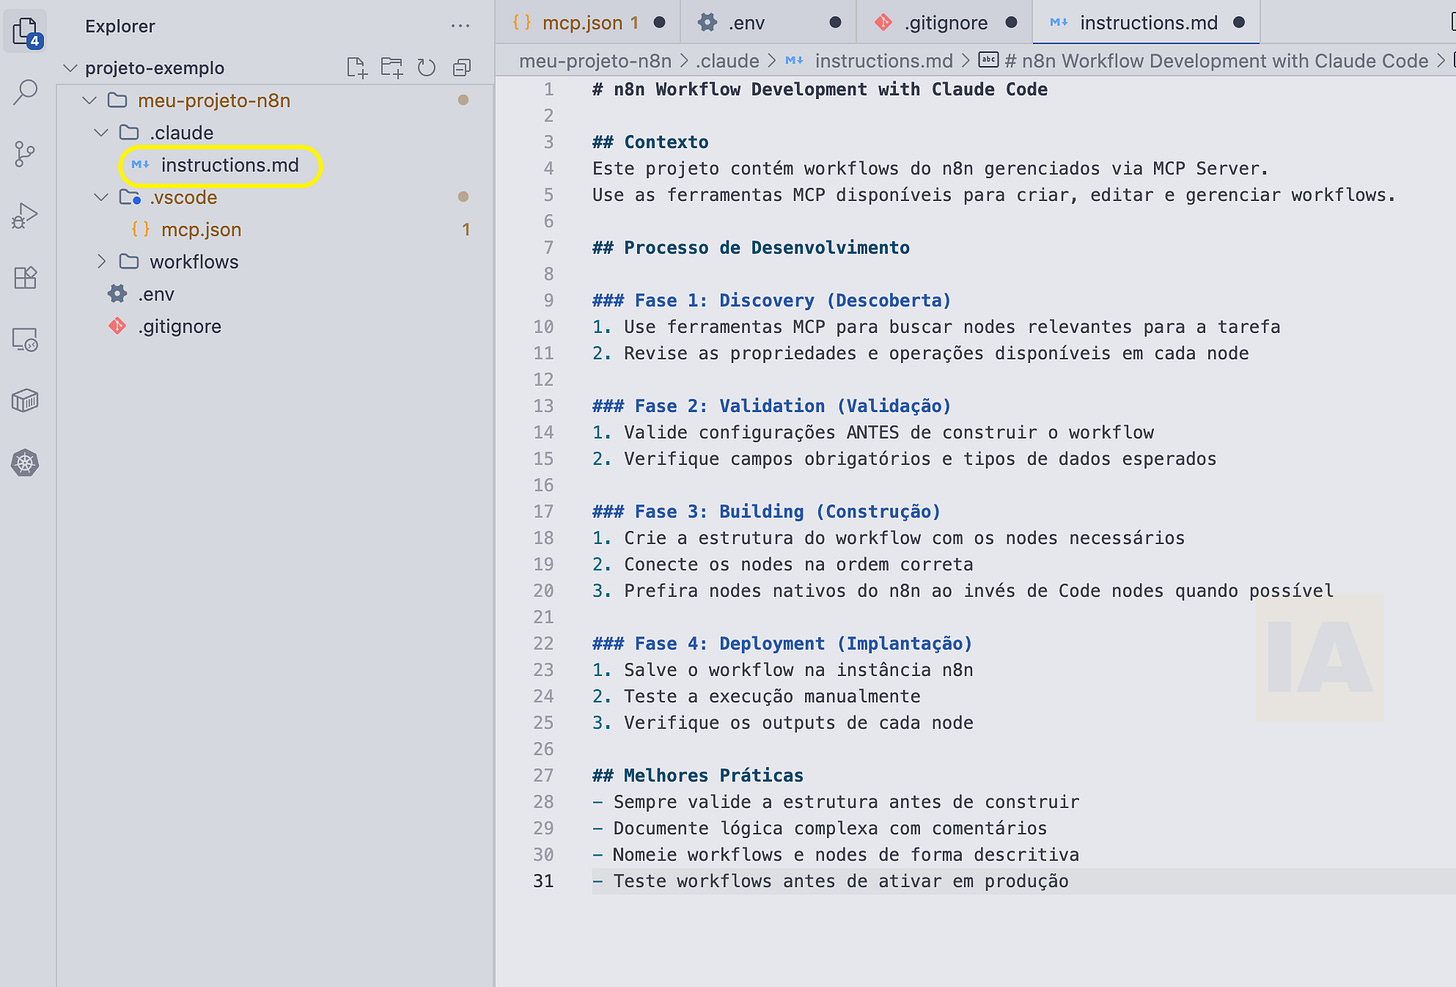The width and height of the screenshot is (1456, 987).
Task: Open the Kubernetes view
Action: point(27,462)
